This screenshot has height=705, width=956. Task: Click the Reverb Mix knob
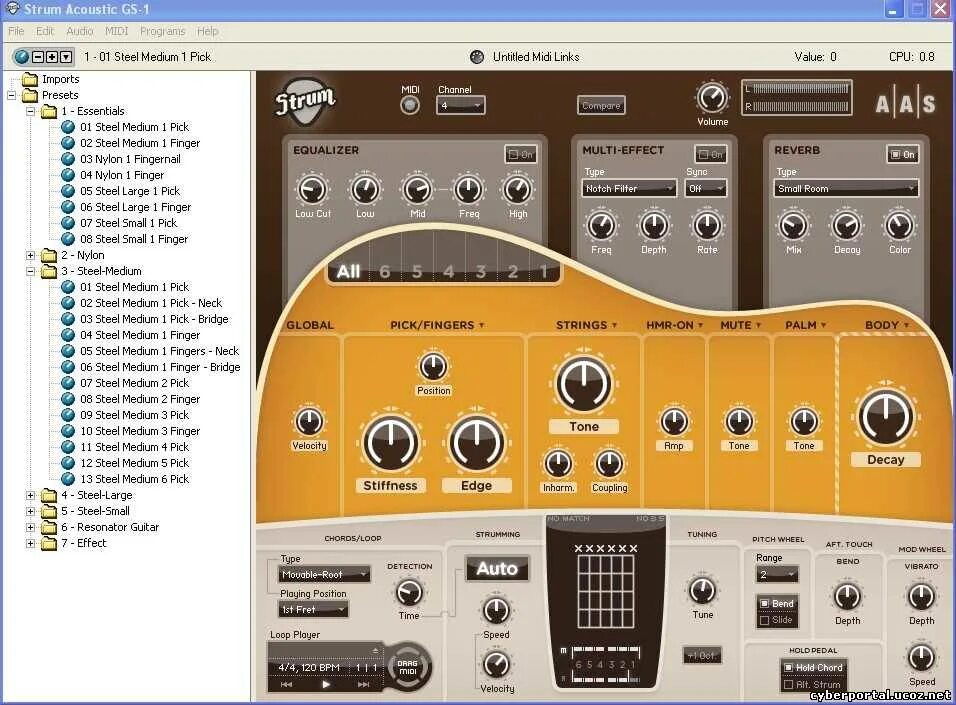(x=793, y=226)
